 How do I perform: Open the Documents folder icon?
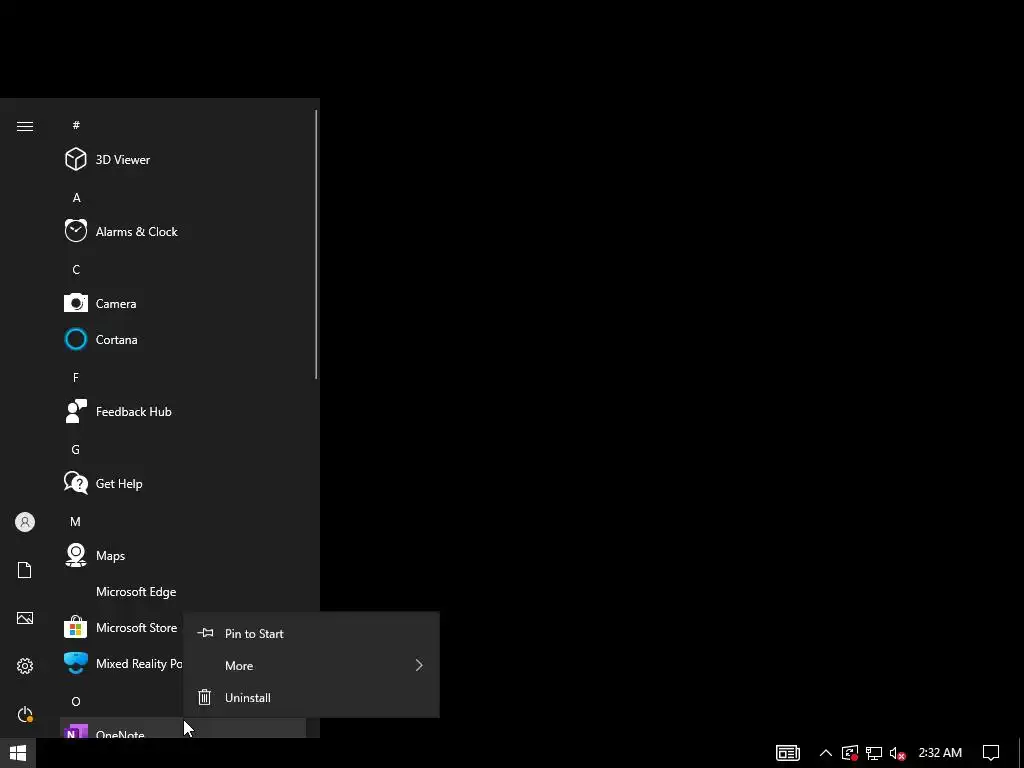pos(25,570)
